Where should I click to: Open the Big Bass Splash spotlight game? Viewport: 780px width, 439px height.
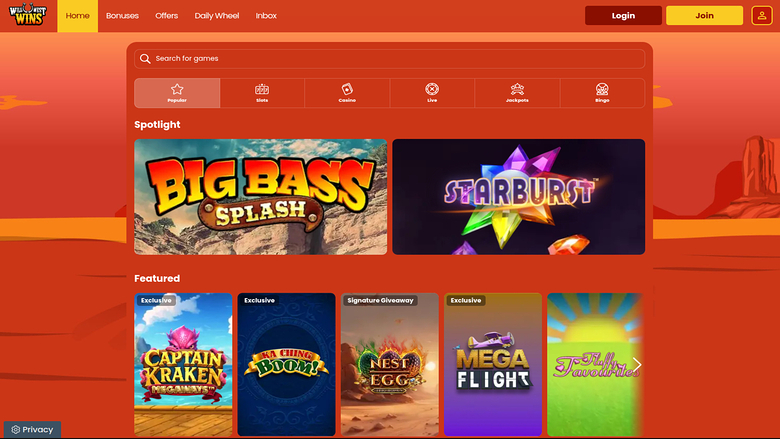pos(260,196)
